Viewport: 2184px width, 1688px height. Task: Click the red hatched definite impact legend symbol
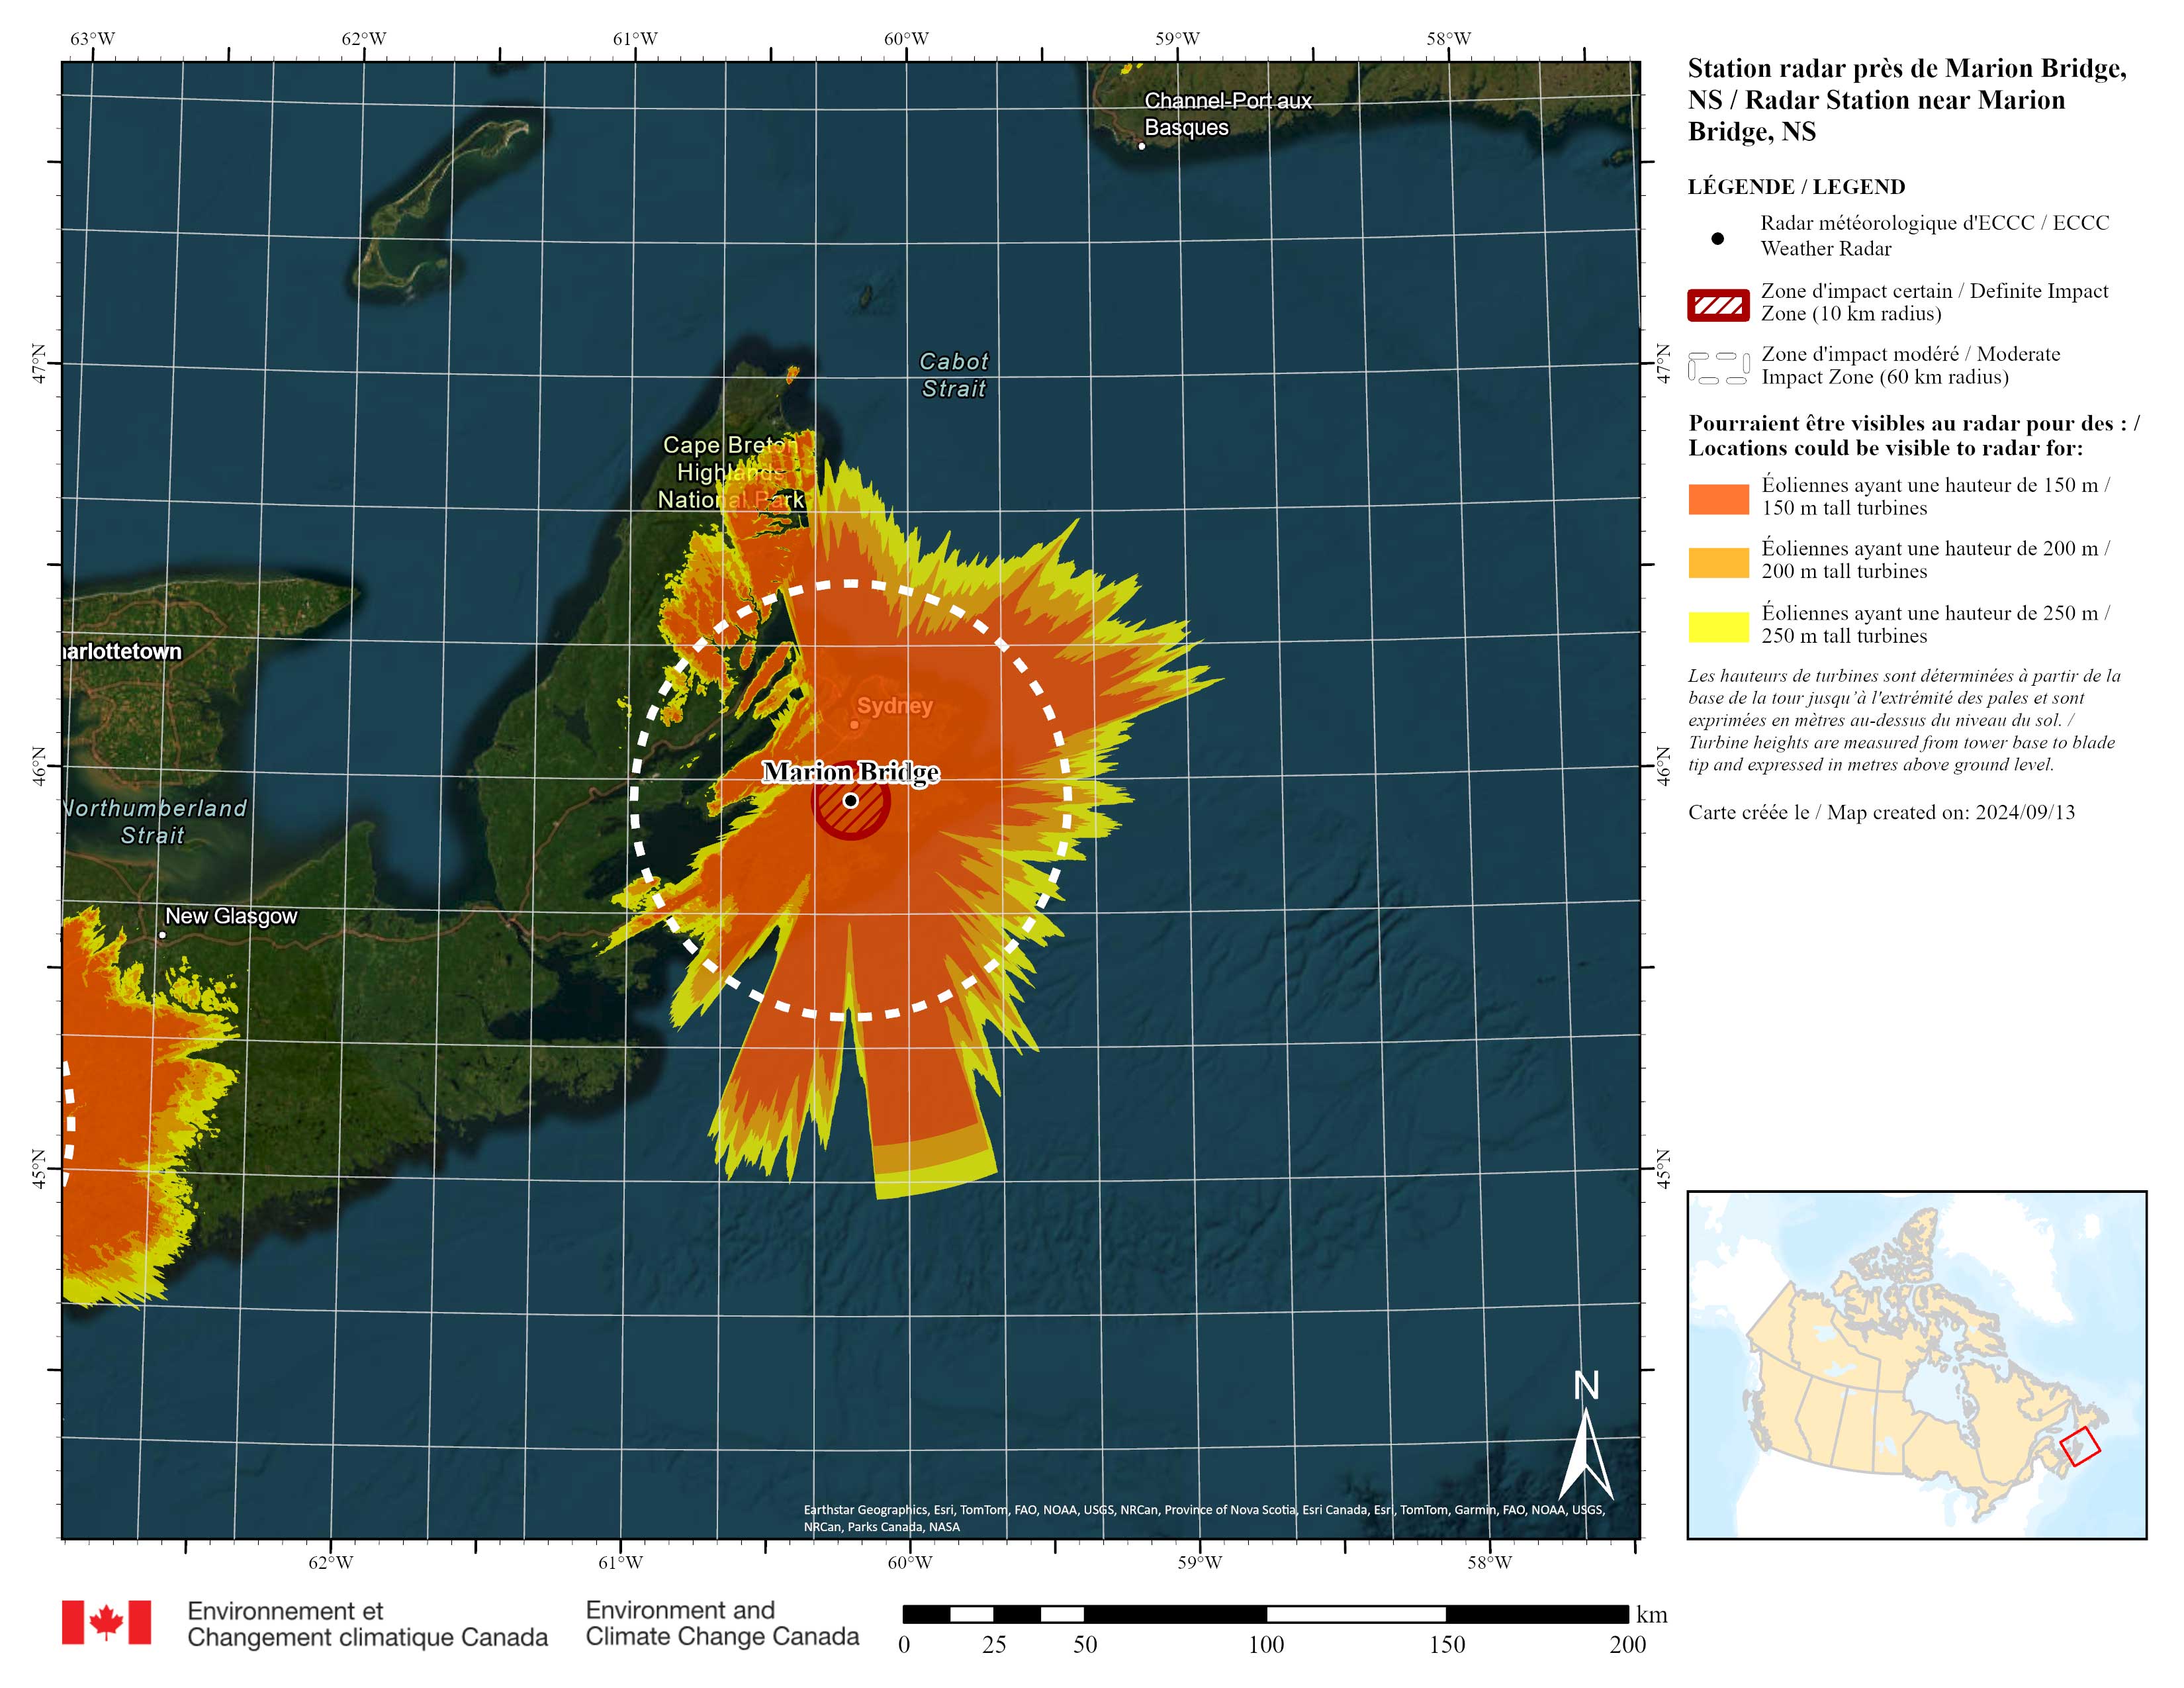[x=1718, y=305]
